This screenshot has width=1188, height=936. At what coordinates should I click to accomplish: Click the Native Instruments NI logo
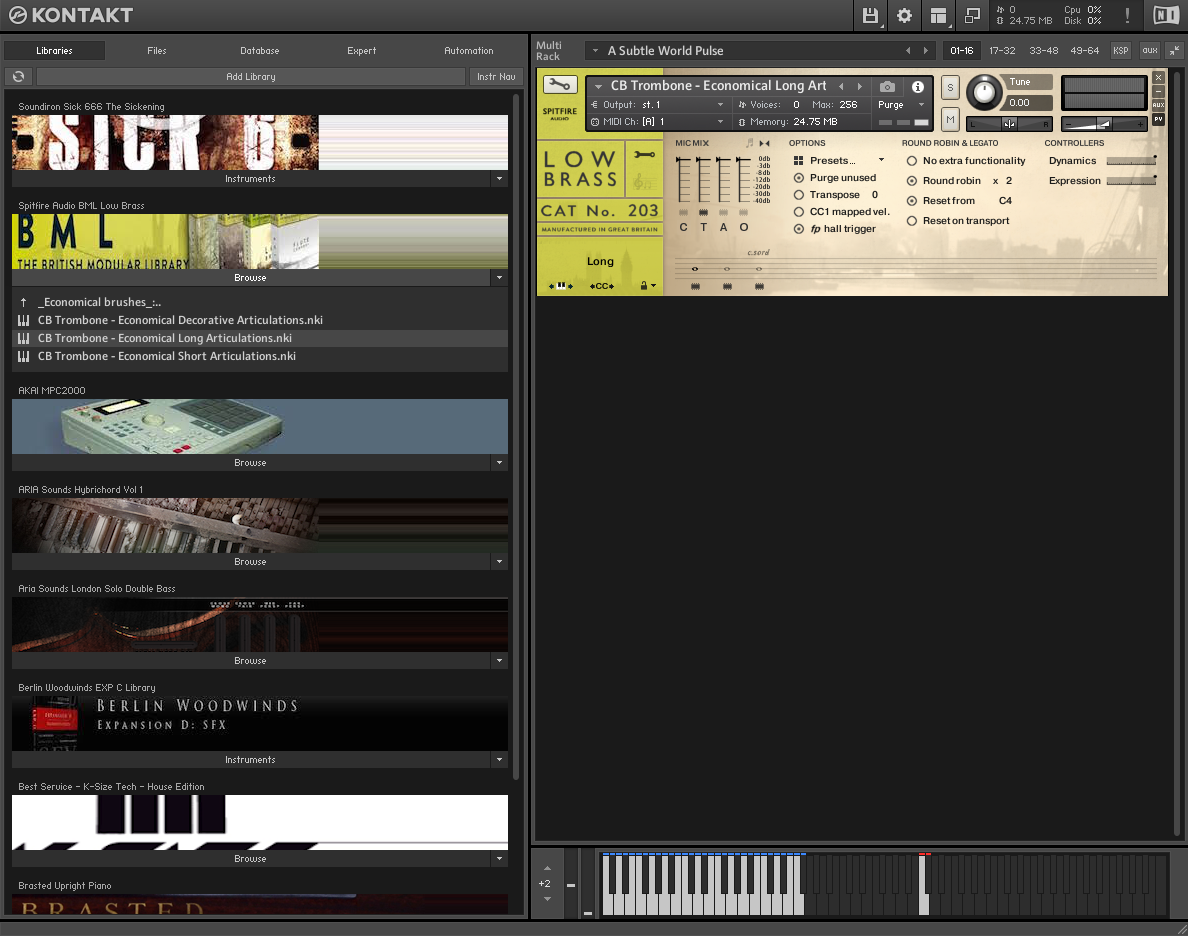(x=1165, y=15)
